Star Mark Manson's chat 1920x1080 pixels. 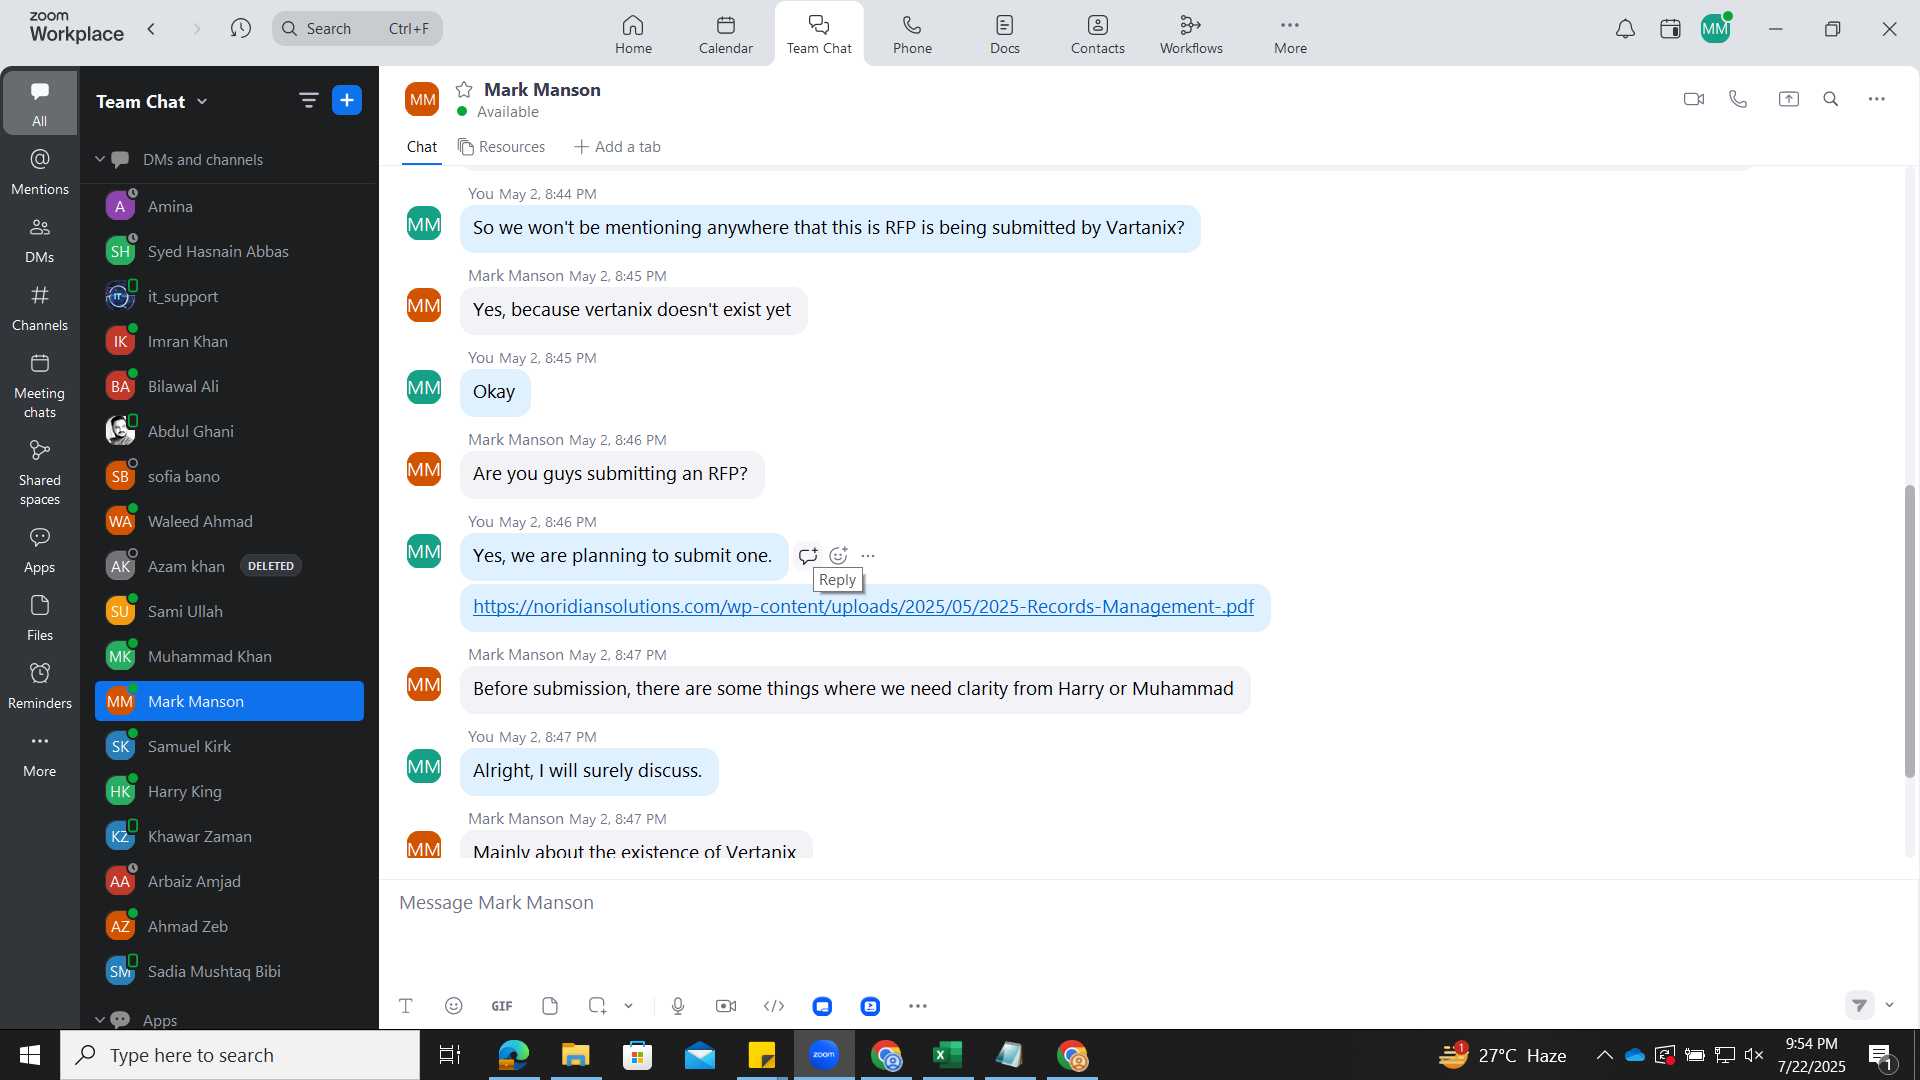tap(464, 90)
